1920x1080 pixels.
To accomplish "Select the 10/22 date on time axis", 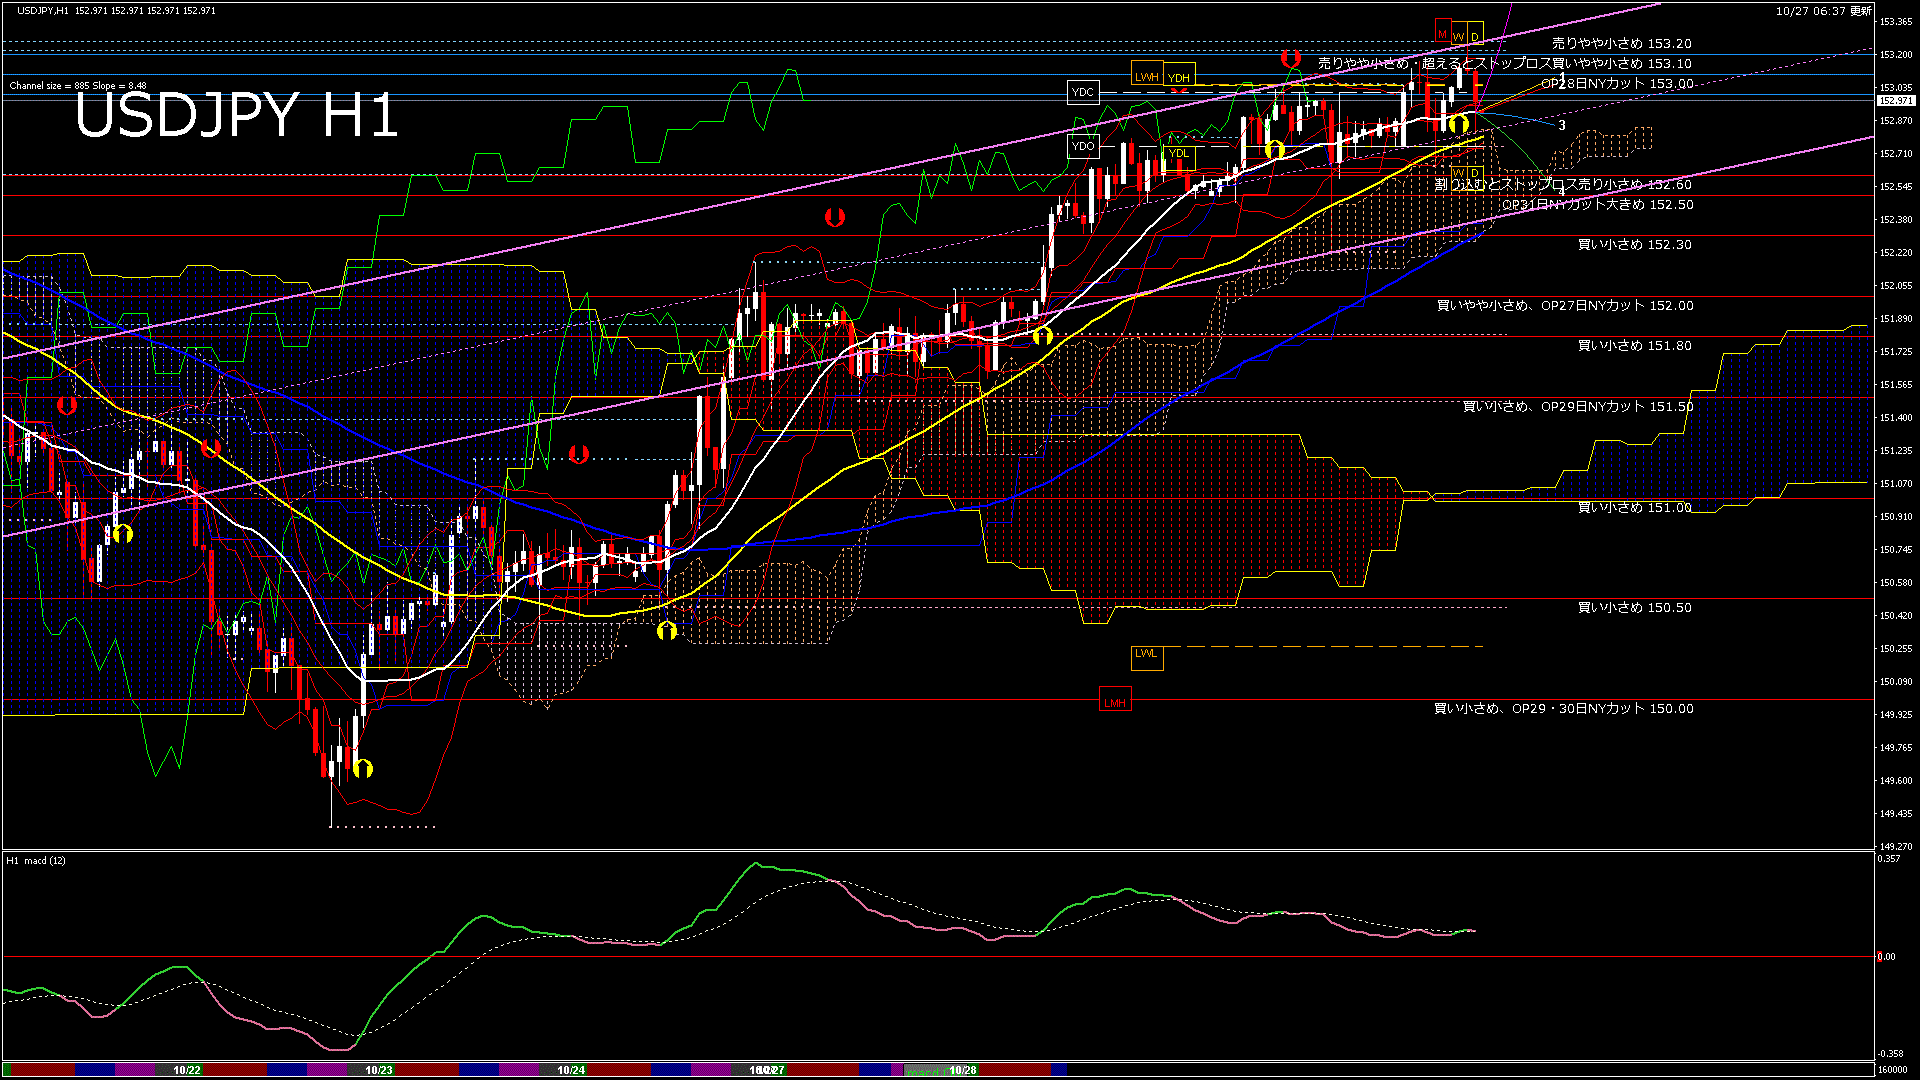I will point(187,1070).
